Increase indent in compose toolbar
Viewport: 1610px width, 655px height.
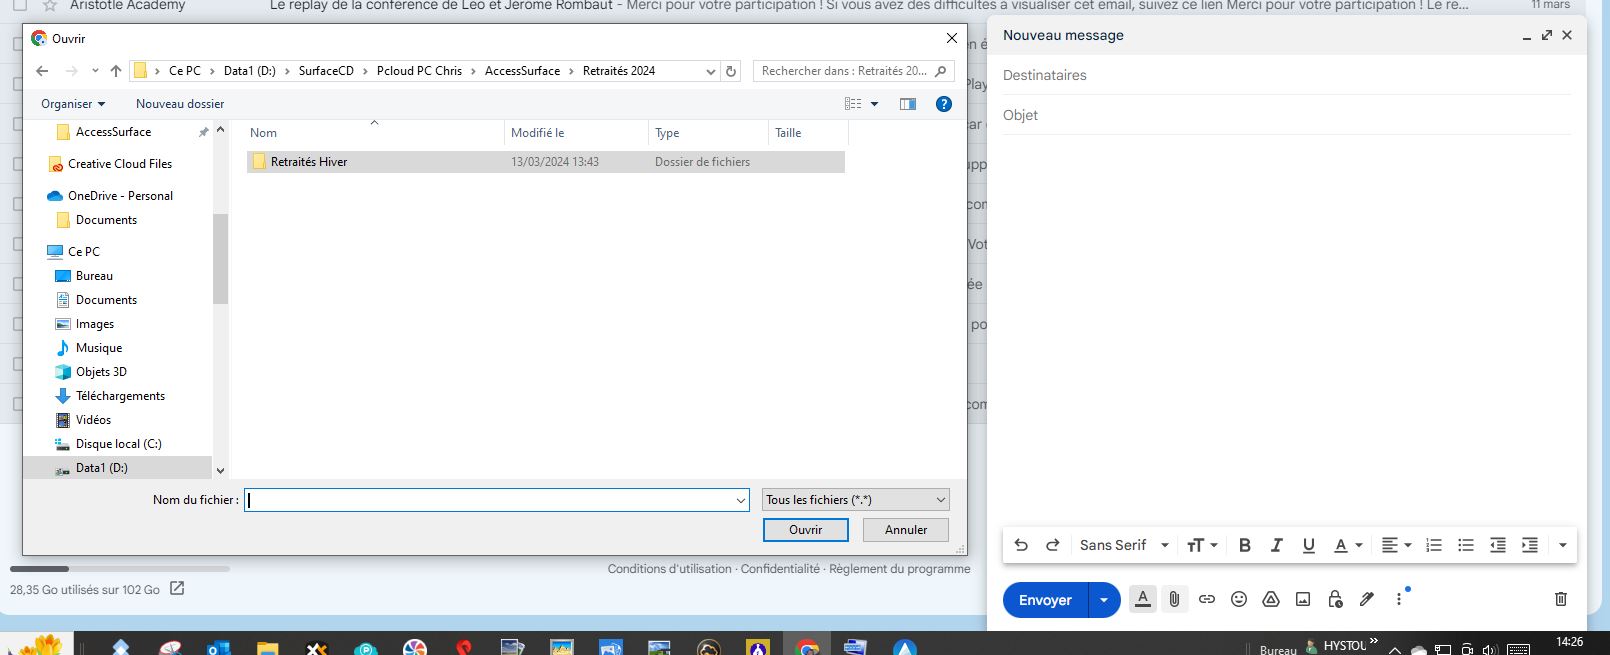tap(1530, 545)
